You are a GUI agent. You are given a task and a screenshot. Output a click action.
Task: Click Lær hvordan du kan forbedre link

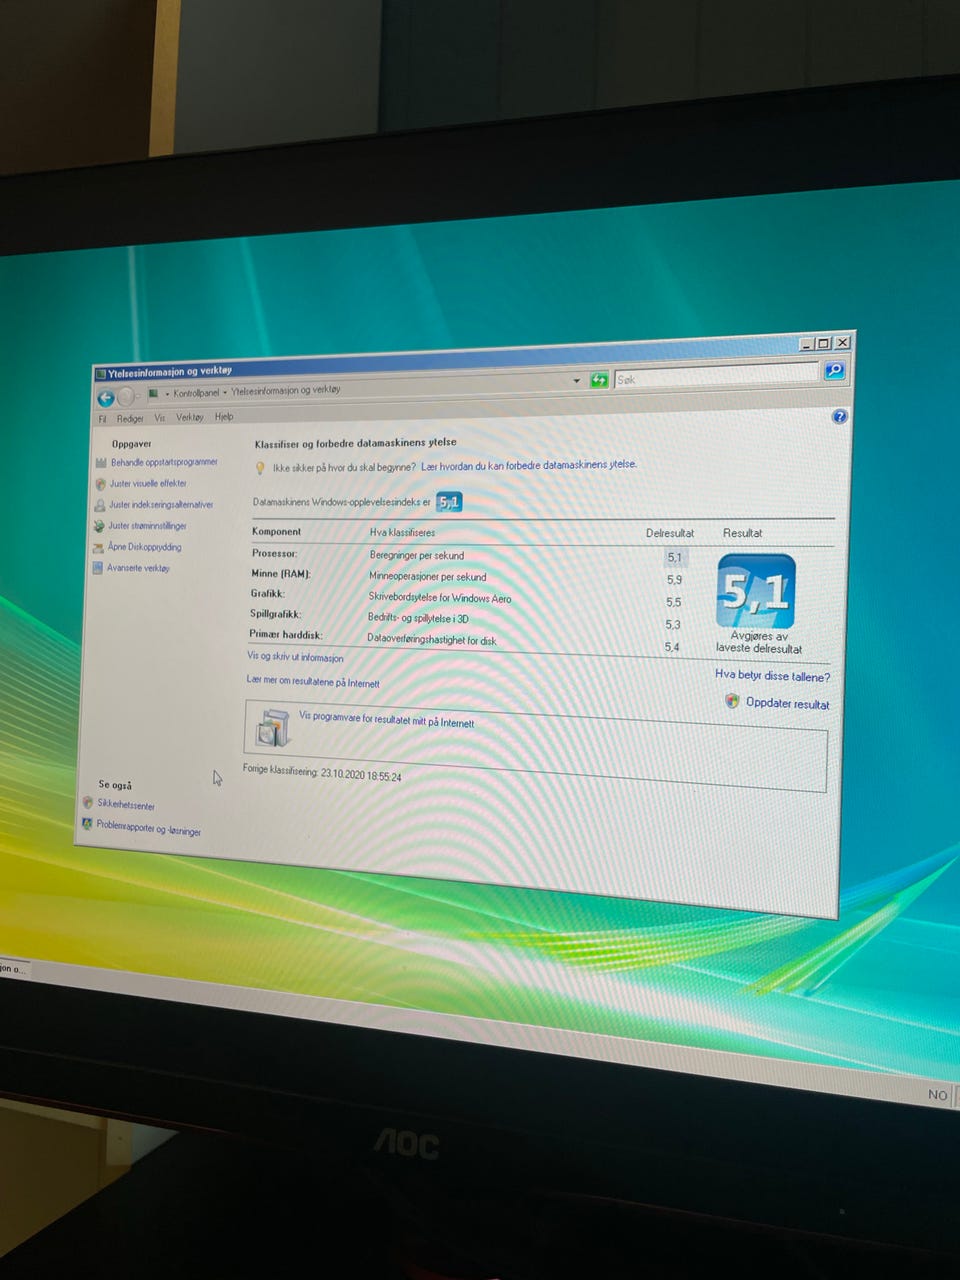[x=528, y=465]
